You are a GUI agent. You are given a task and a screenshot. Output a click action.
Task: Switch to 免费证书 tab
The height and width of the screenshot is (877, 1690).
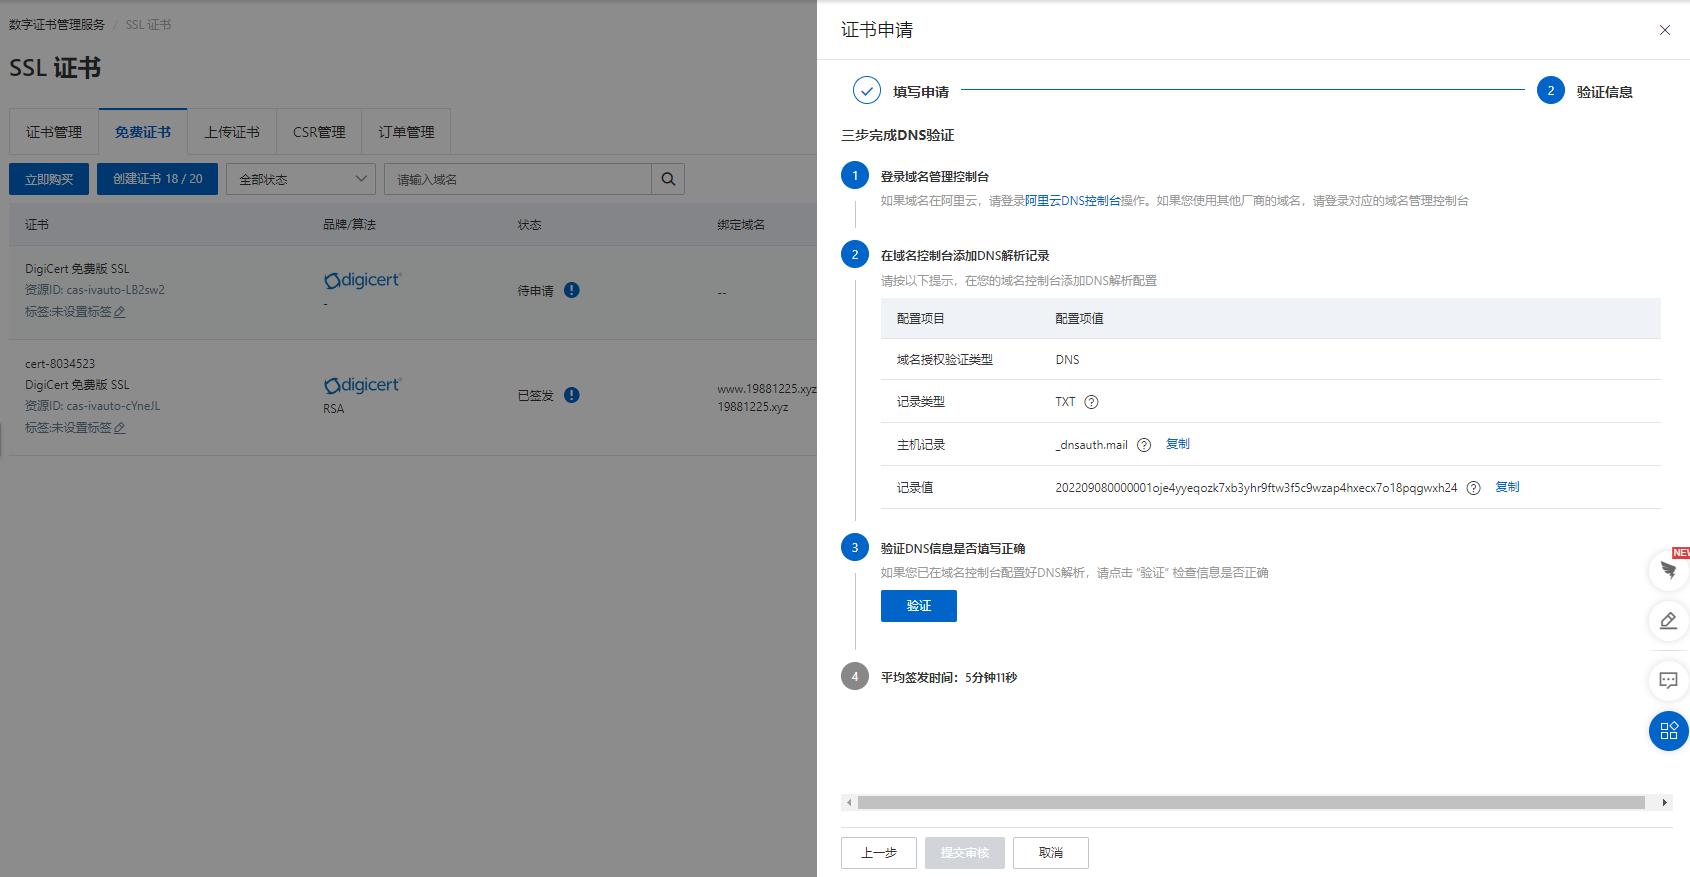[x=143, y=132]
